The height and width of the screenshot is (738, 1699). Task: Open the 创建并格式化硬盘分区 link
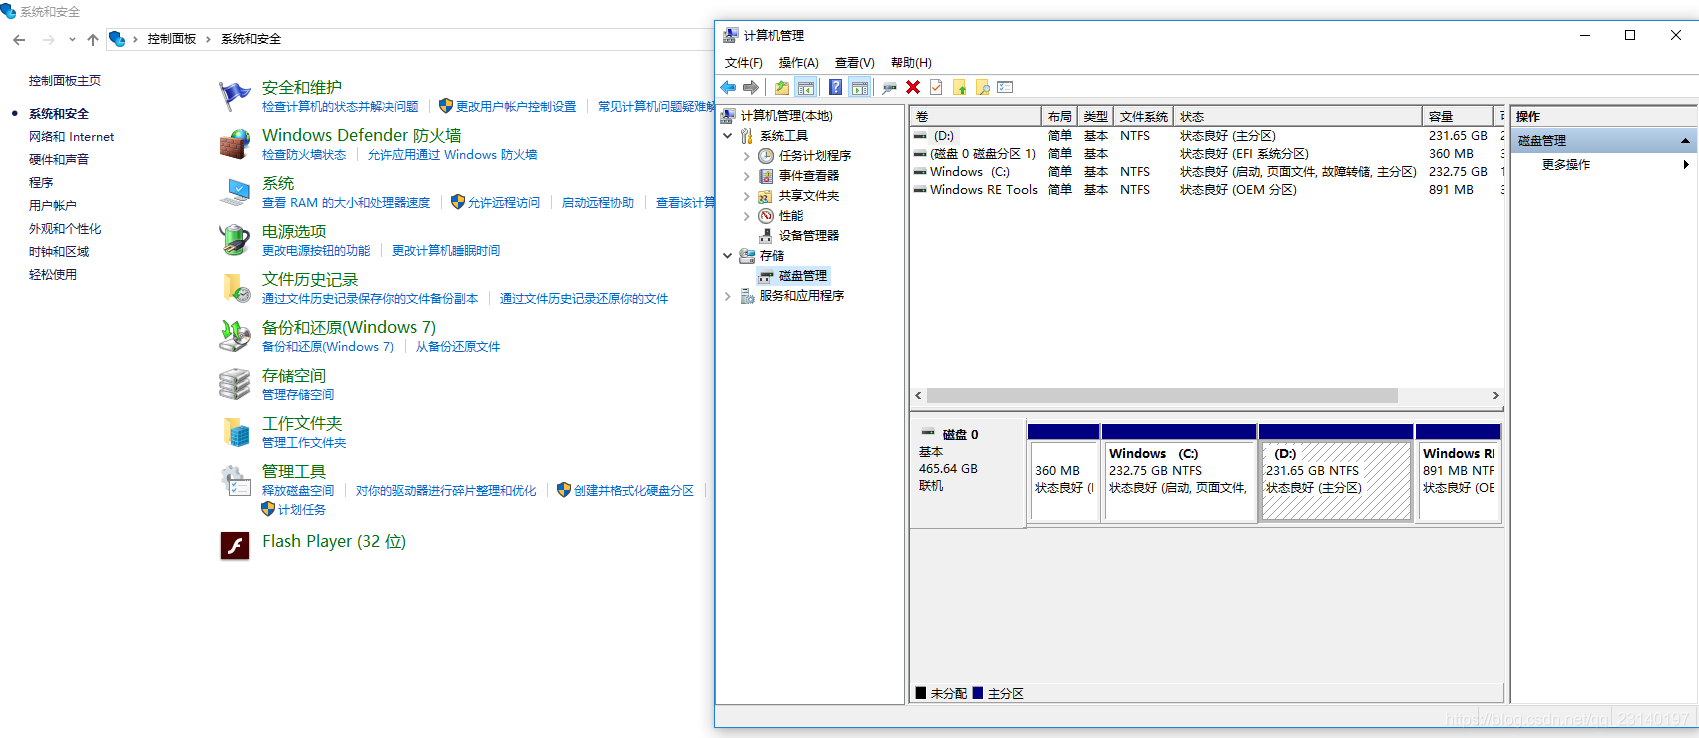point(634,491)
